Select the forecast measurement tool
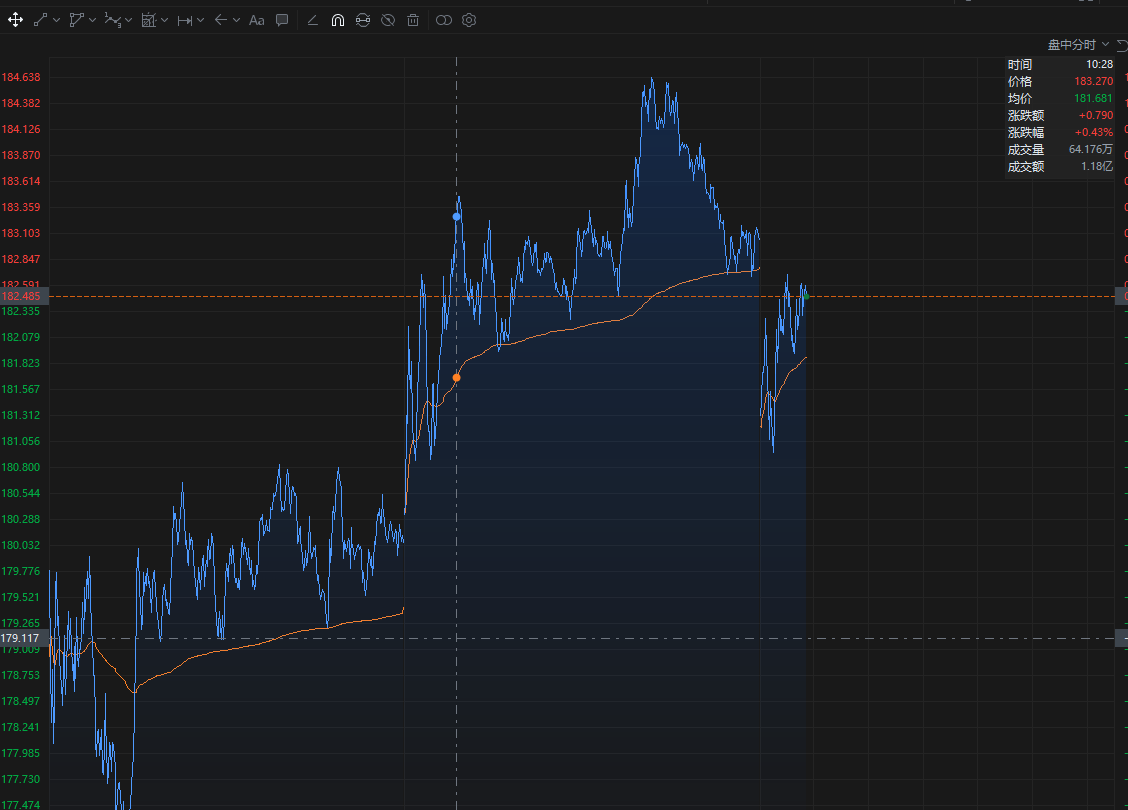This screenshot has height=810, width=1128. click(x=149, y=20)
